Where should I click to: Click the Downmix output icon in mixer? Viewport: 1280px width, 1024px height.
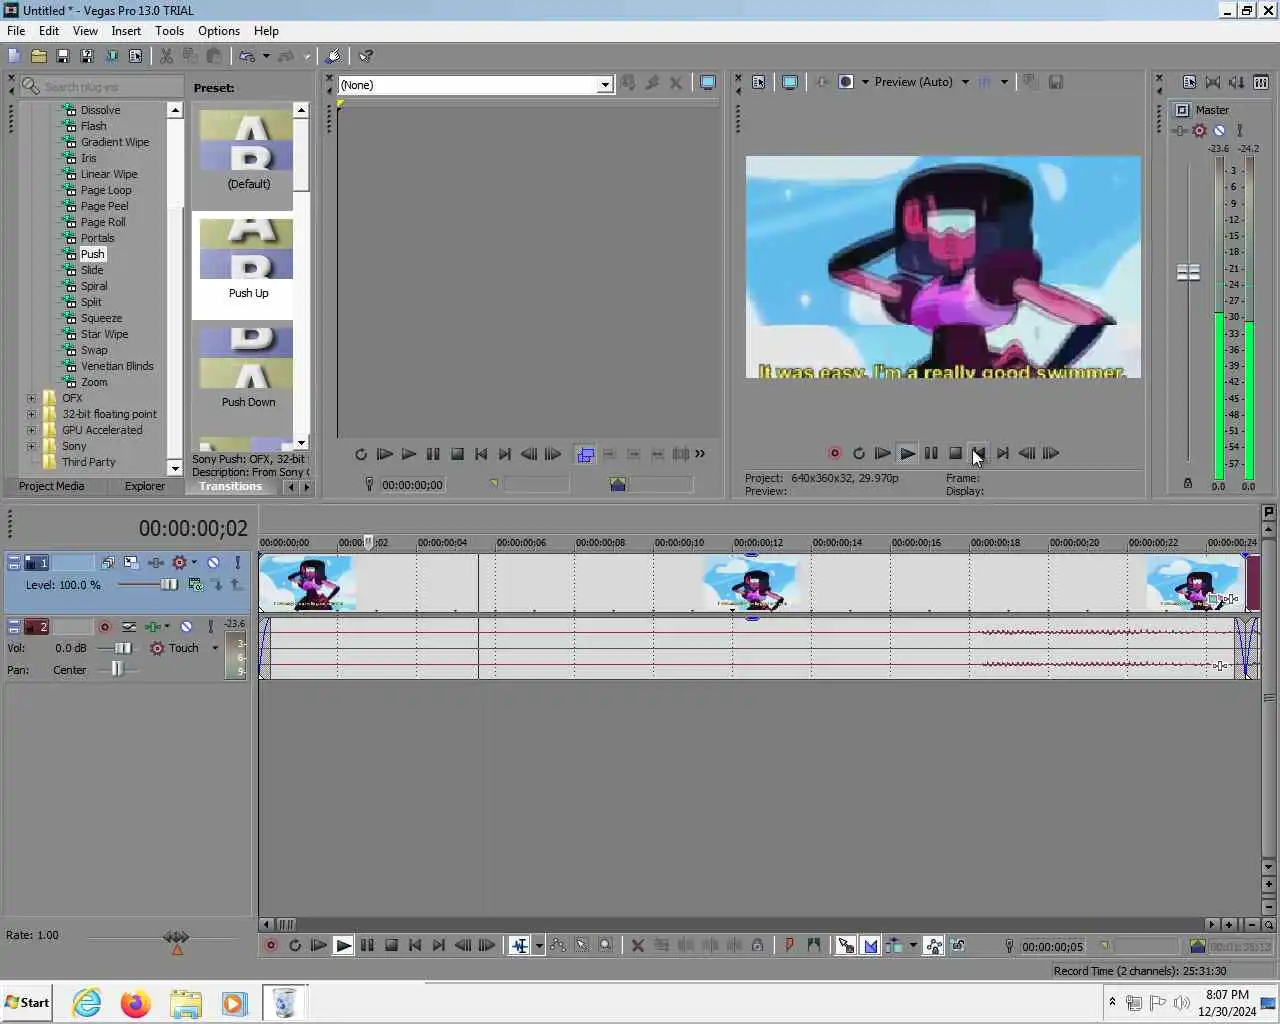point(1213,82)
